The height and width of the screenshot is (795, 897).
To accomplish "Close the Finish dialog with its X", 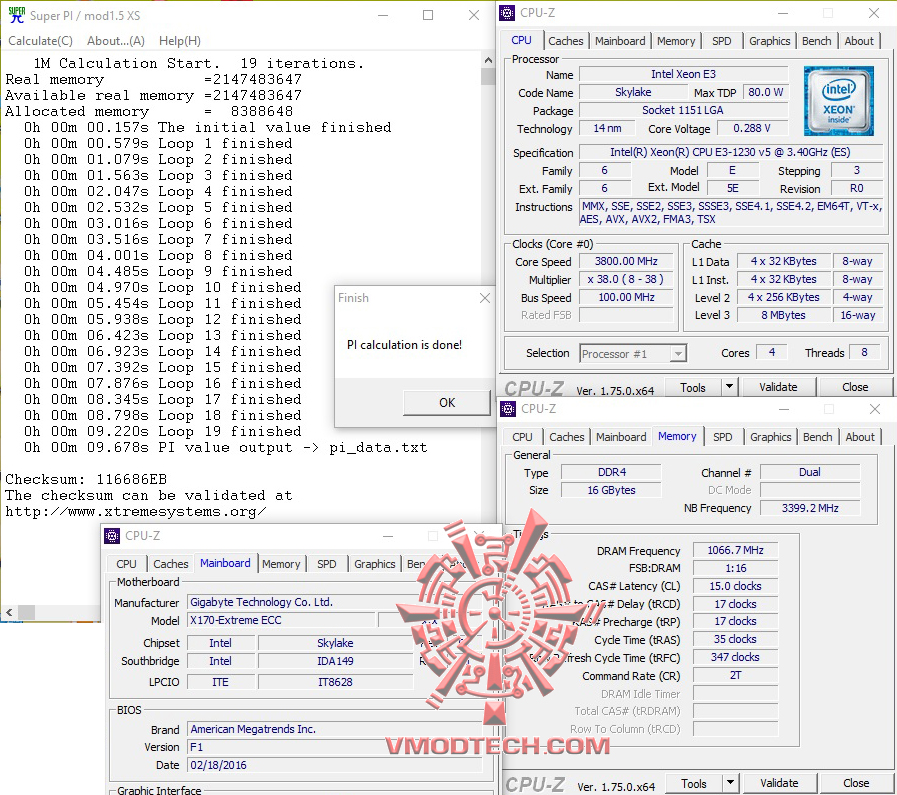I will pyautogui.click(x=485, y=298).
